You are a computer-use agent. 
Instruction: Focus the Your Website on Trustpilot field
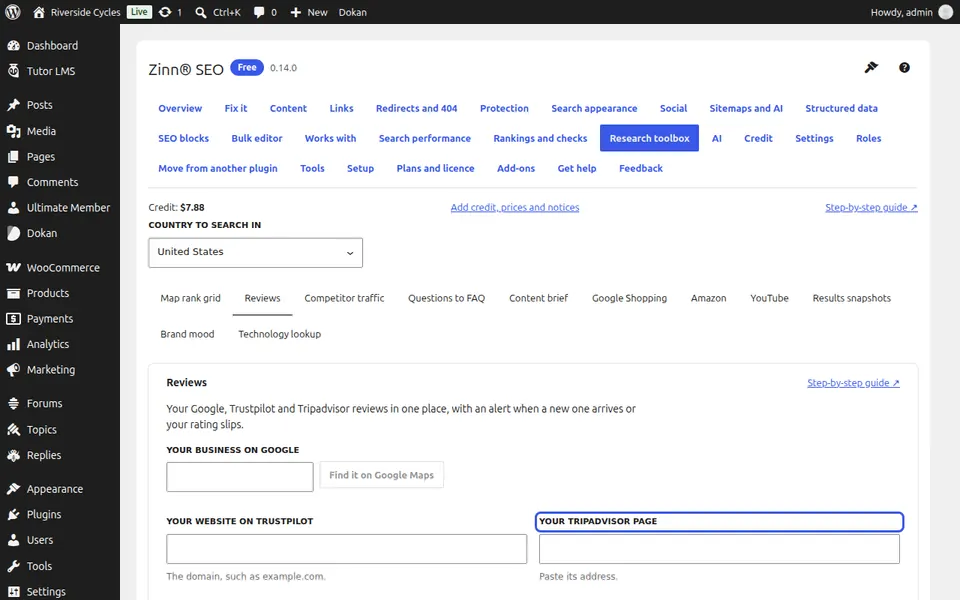(x=347, y=549)
